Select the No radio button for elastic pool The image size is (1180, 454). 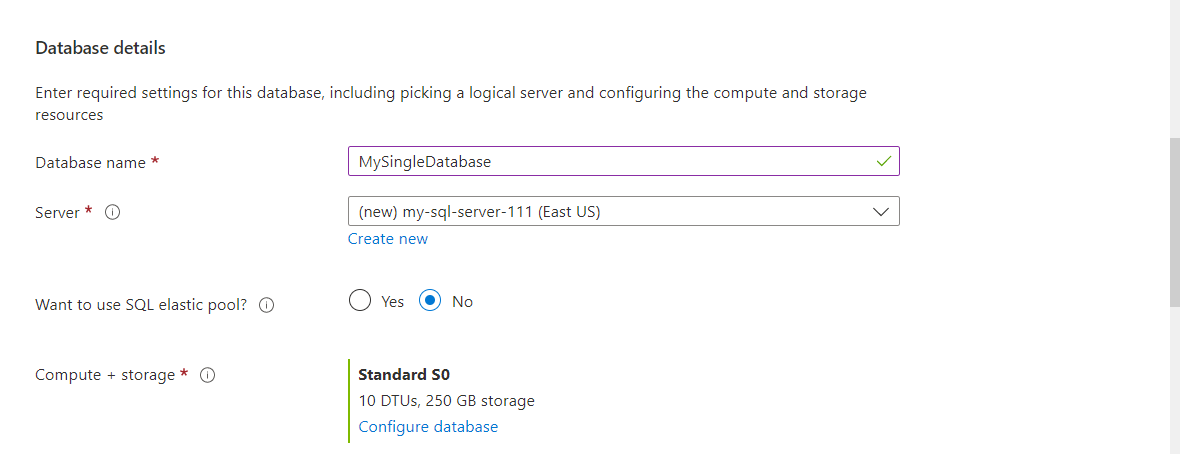(x=430, y=301)
